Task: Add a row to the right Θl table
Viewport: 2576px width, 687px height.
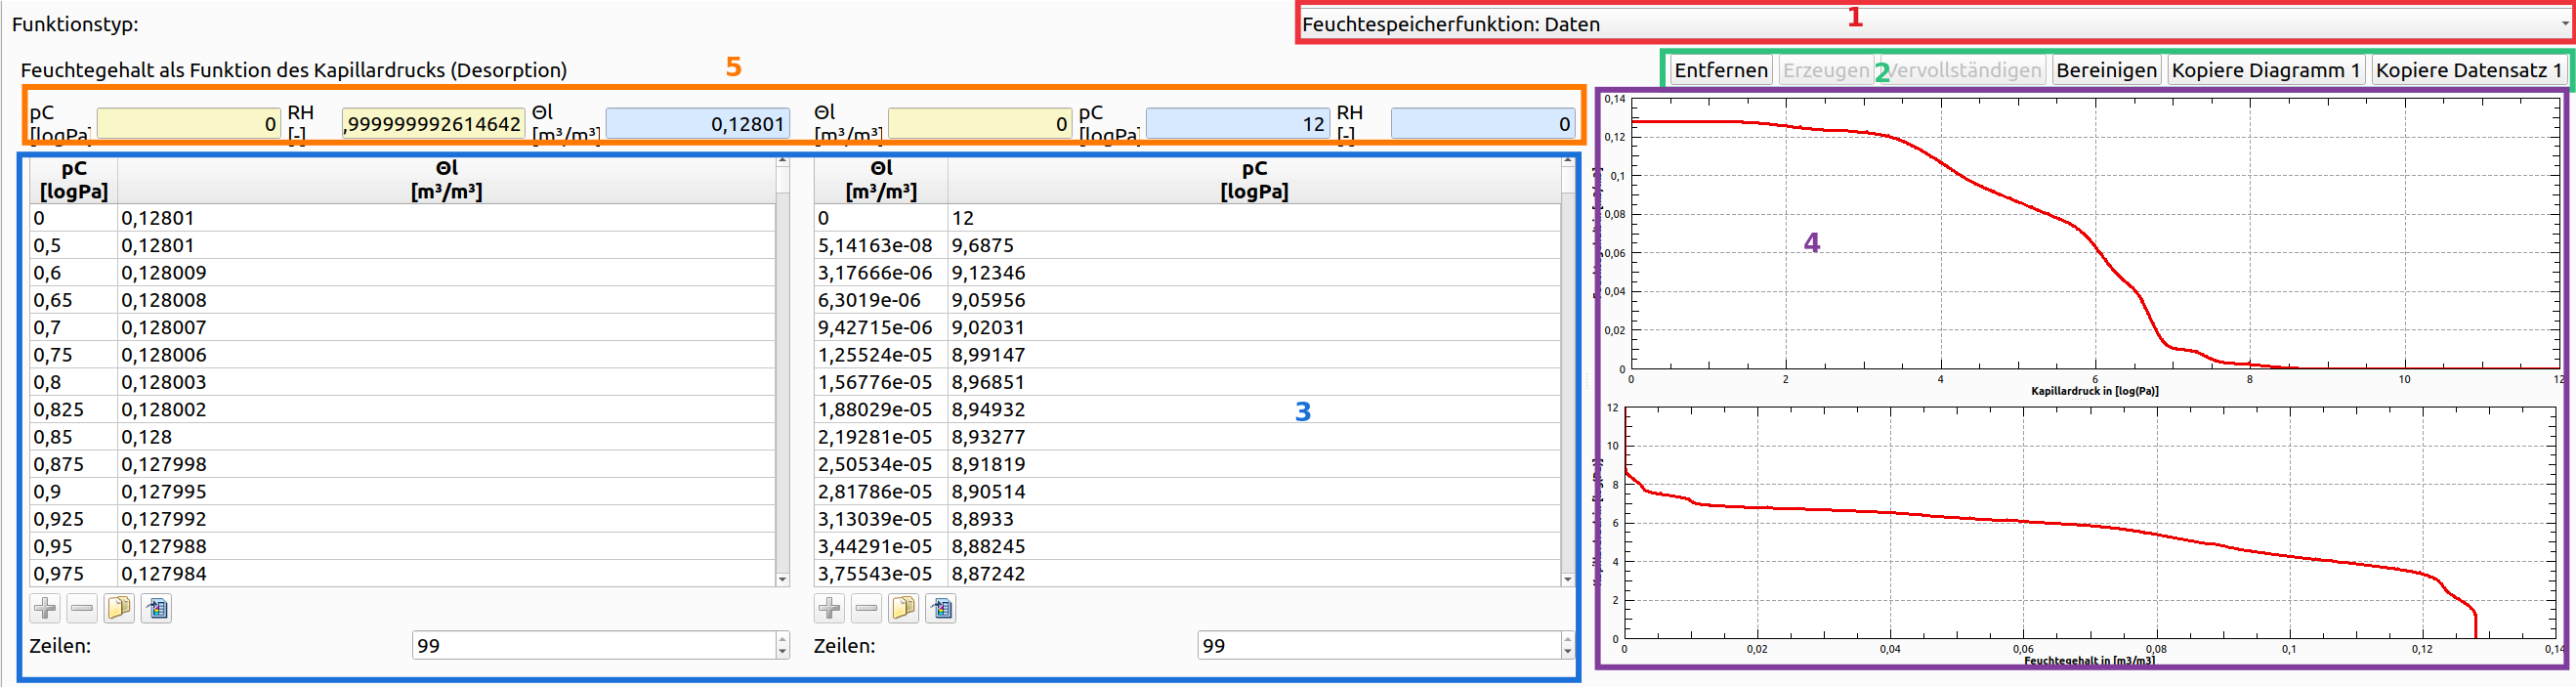Action: click(829, 608)
